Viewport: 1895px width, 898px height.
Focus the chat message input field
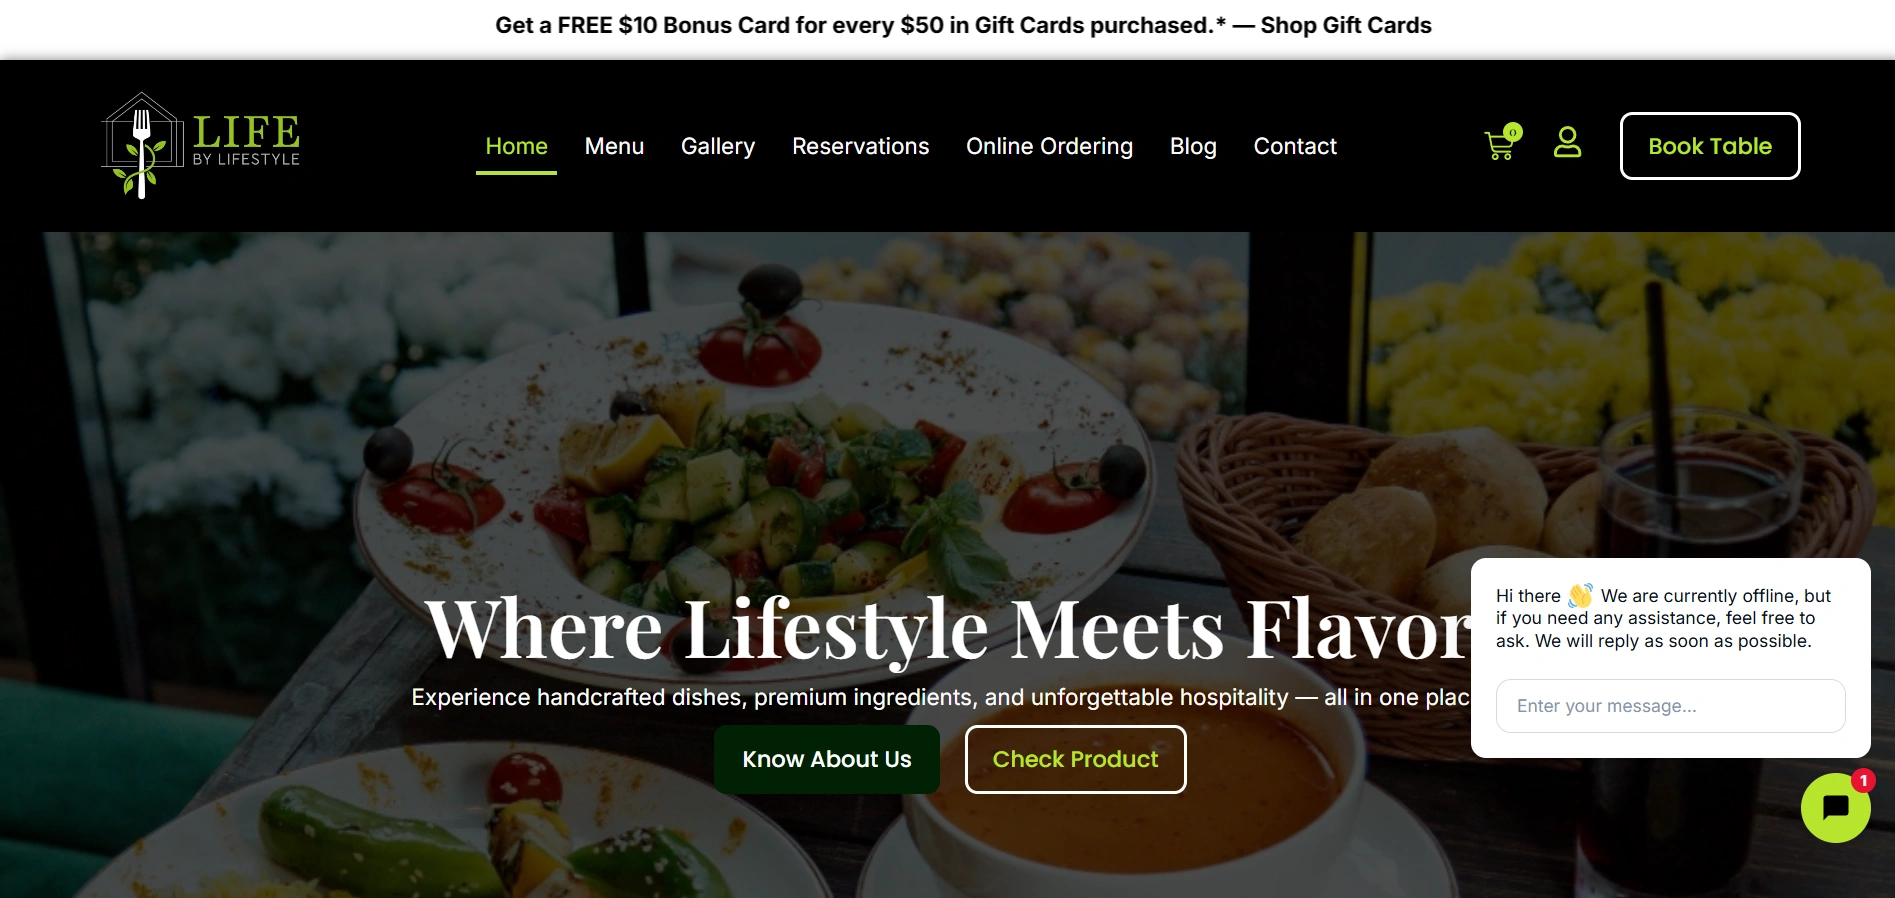click(1670, 706)
